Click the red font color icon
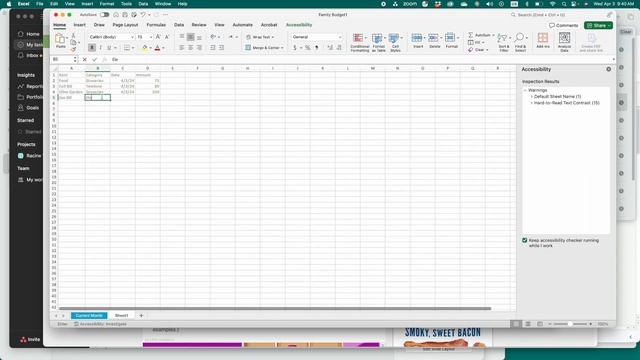Screen dimensions: 640x360 [158, 48]
